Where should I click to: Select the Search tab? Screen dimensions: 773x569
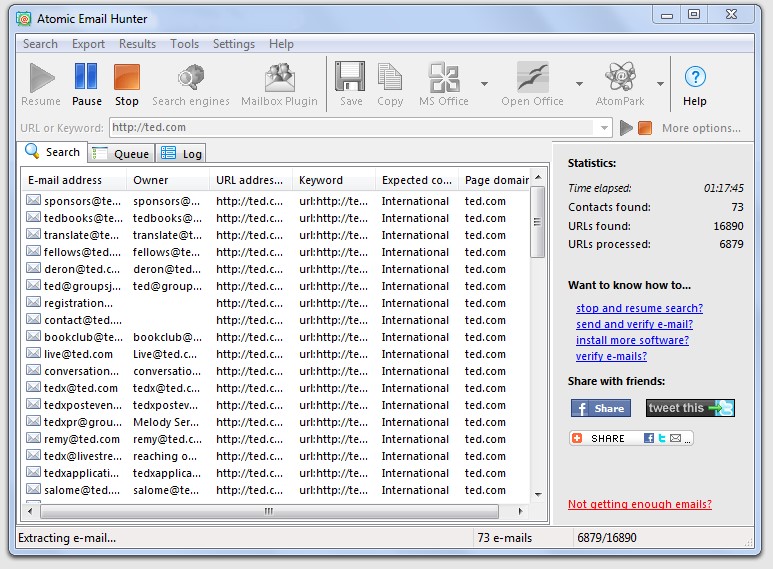tap(52, 152)
